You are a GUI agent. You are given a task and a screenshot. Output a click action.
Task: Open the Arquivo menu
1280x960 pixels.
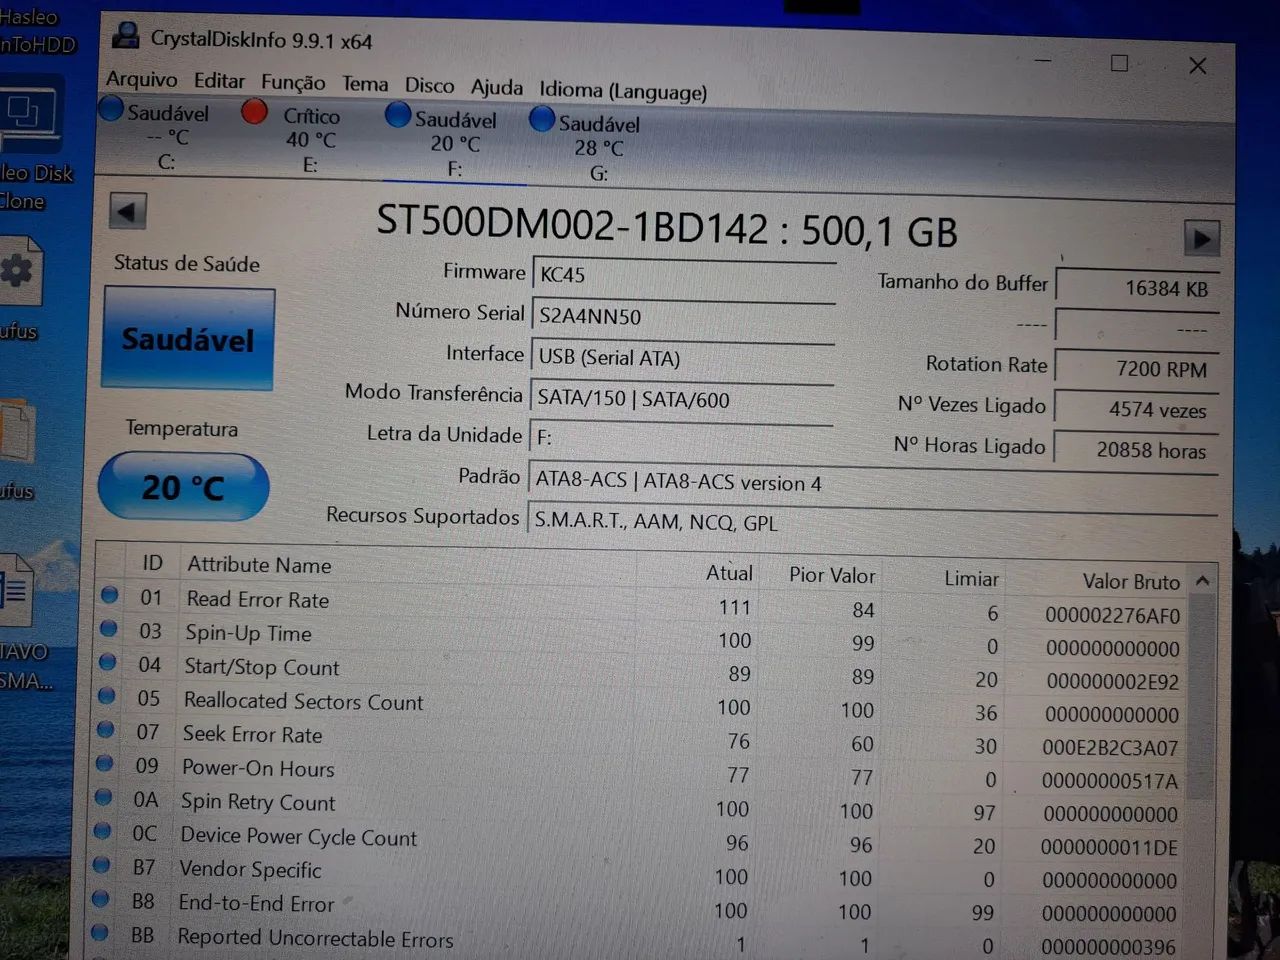pyautogui.click(x=142, y=79)
